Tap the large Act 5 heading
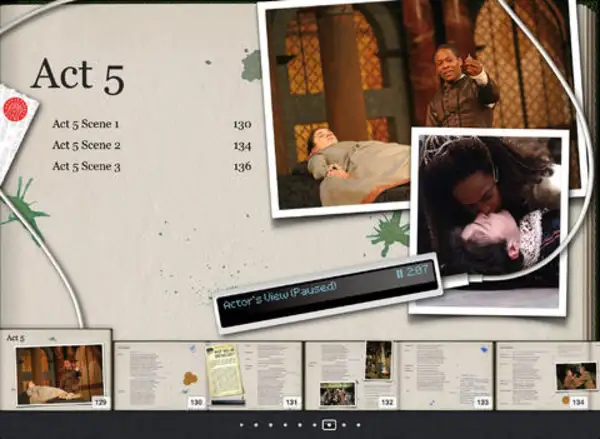 click(77, 76)
